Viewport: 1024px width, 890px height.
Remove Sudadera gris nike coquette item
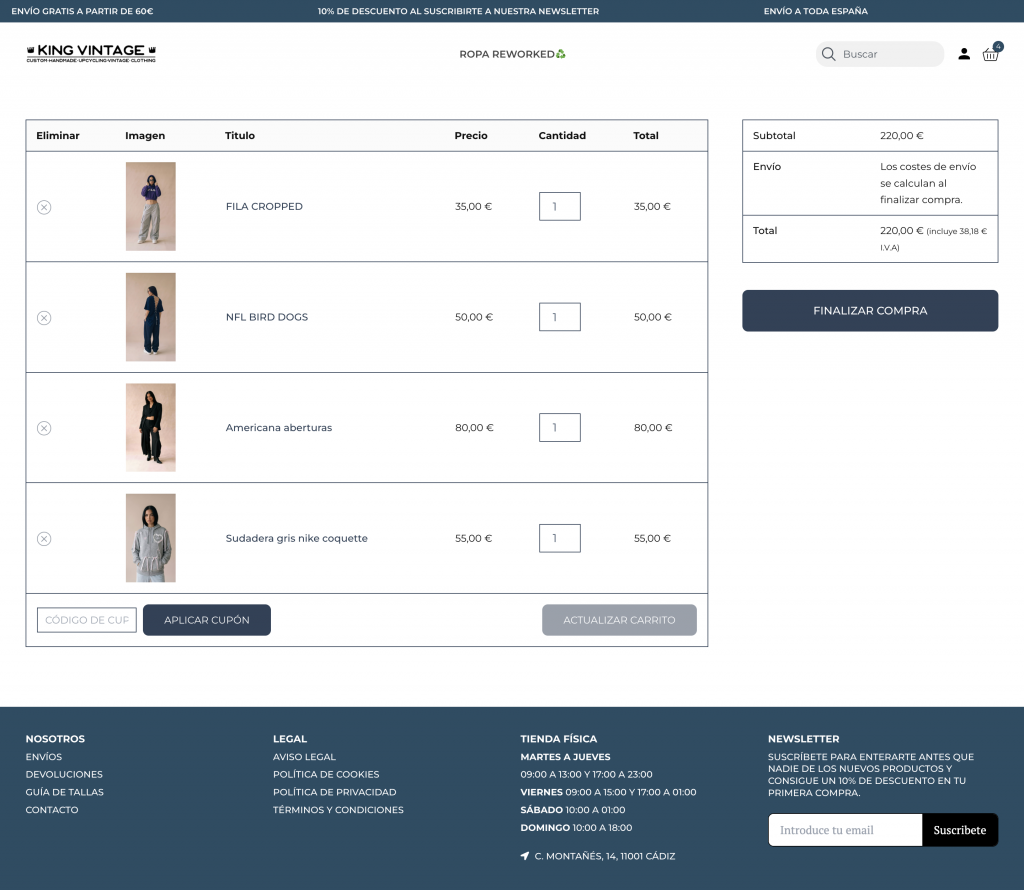click(x=44, y=539)
